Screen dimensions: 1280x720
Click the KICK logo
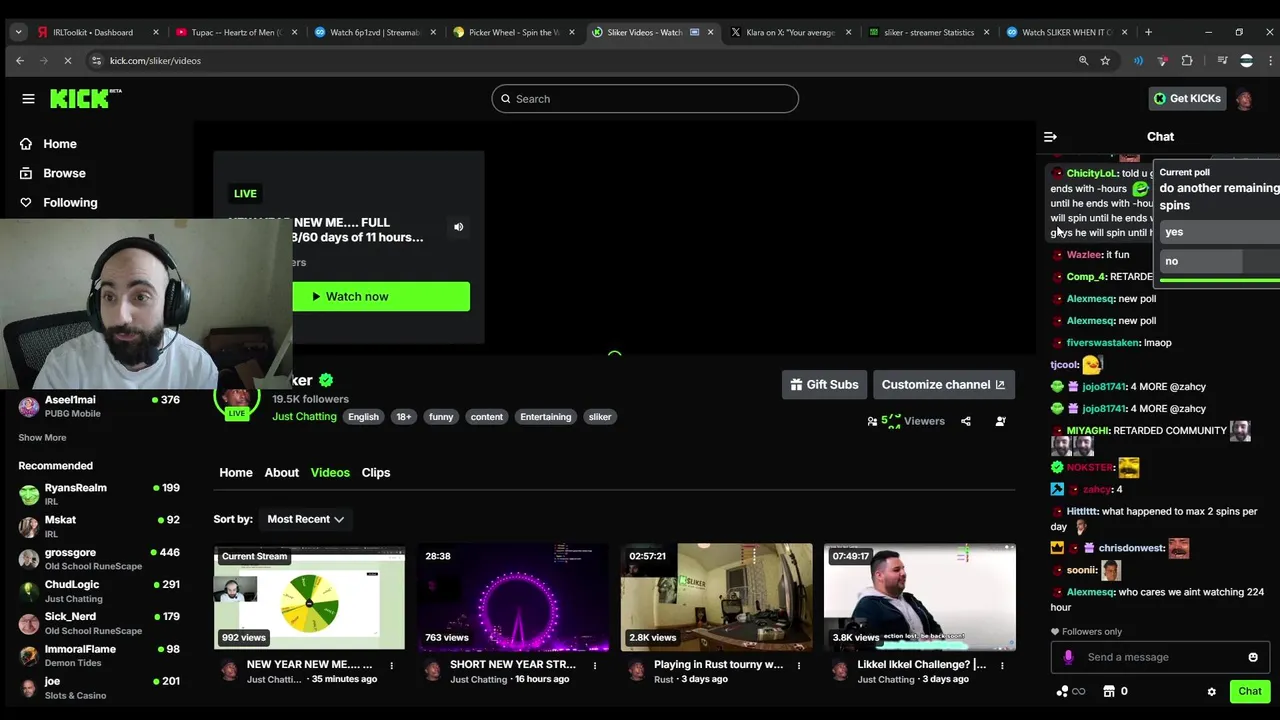[85, 98]
